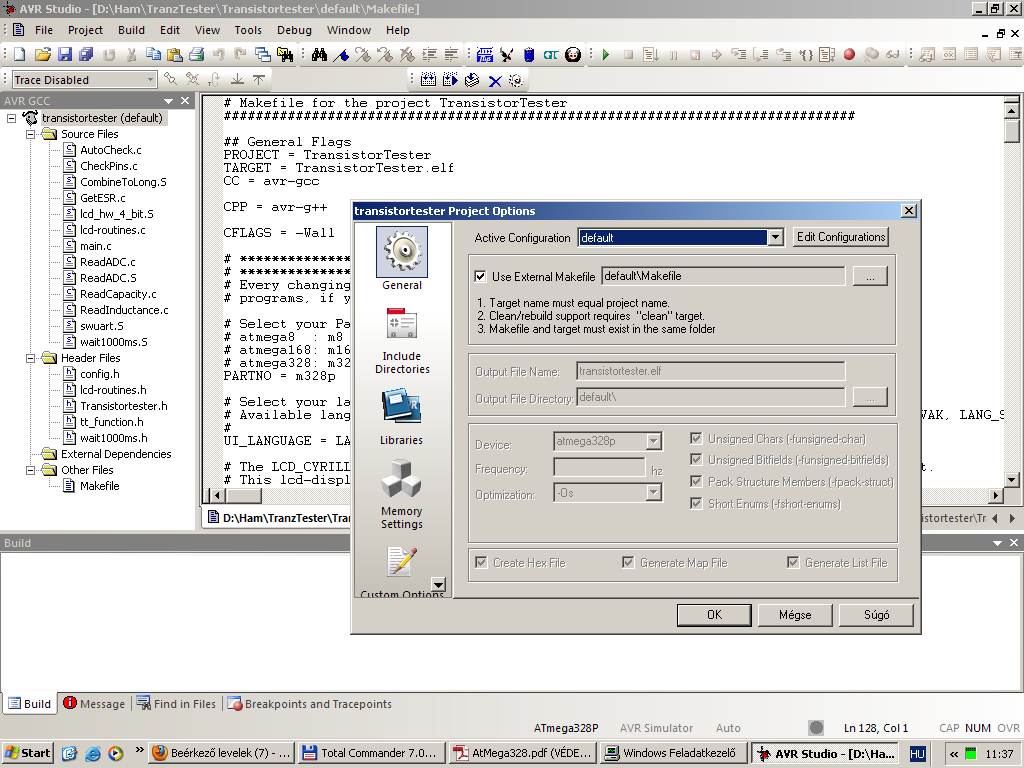Uncheck Use External Makefile
Image resolution: width=1024 pixels, height=768 pixels.
(x=481, y=276)
